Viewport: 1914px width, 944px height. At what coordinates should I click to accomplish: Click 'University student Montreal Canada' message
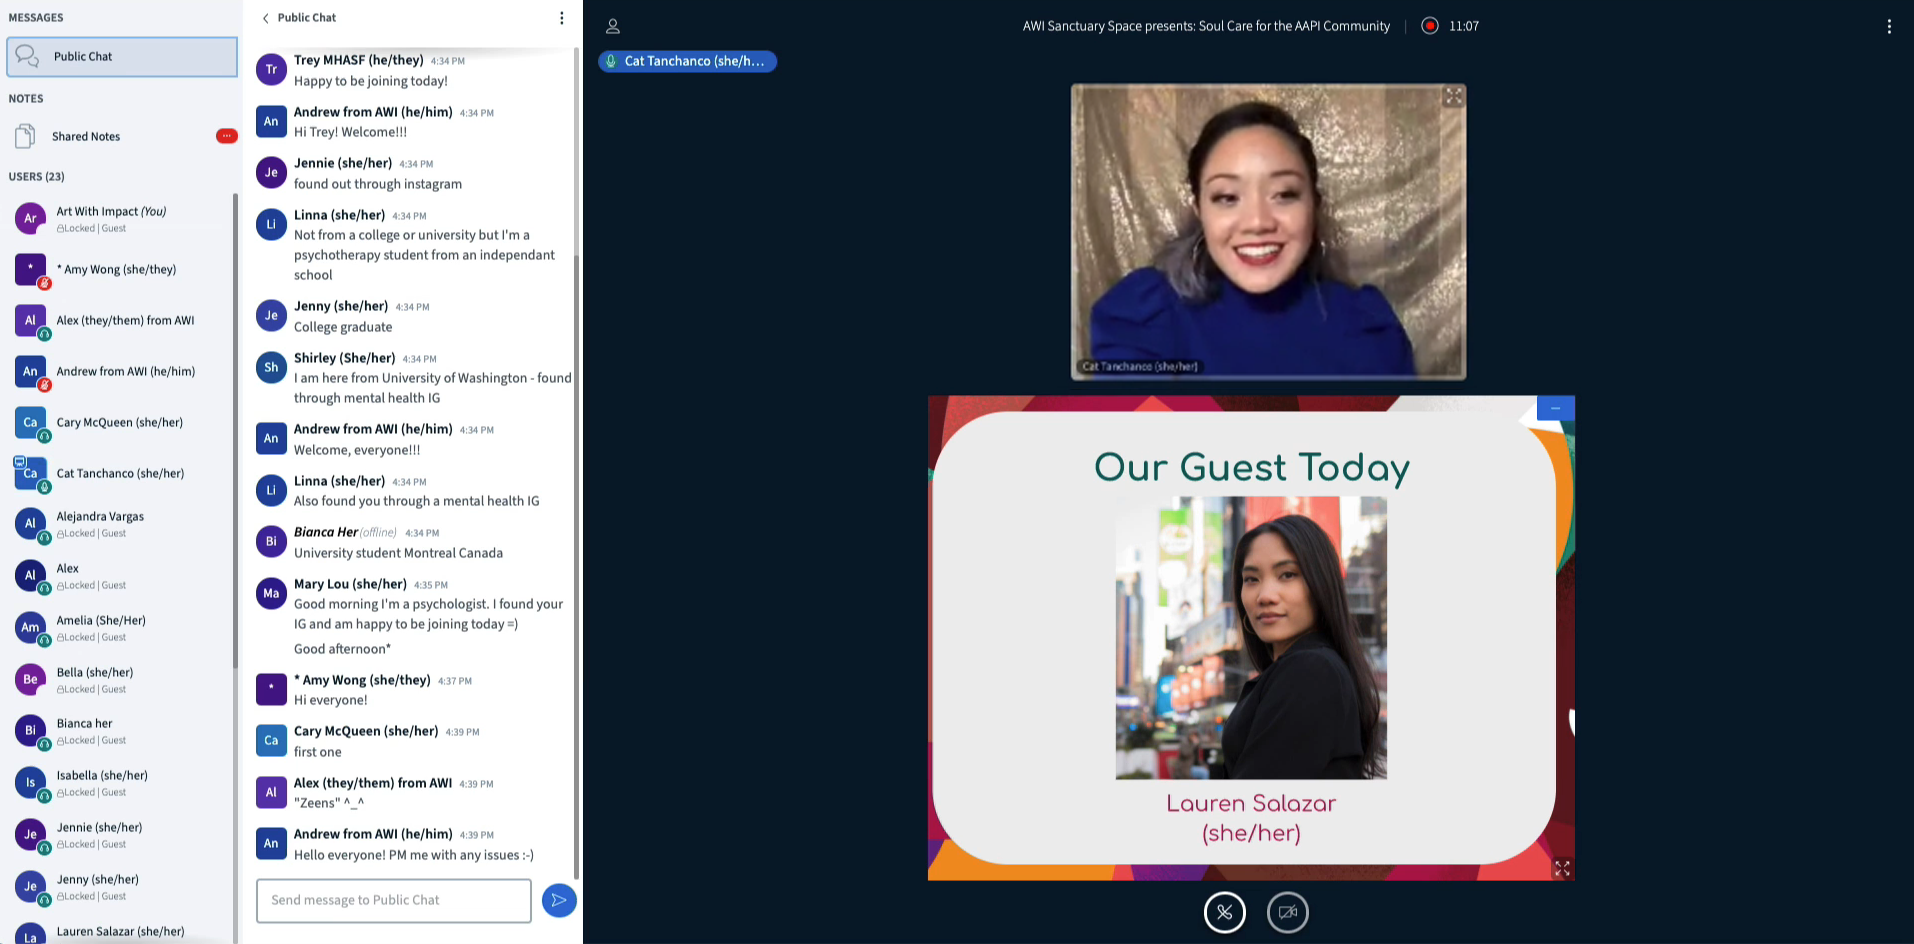(398, 553)
